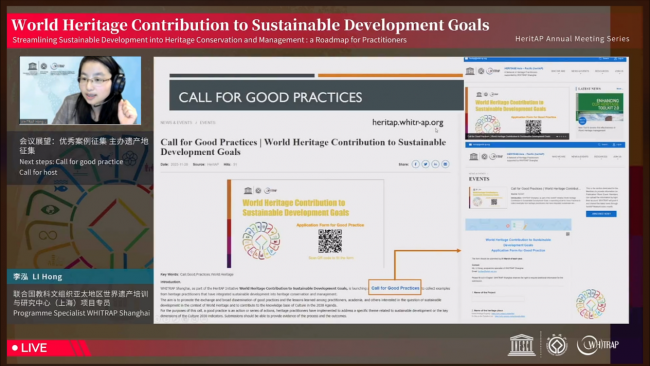Open the NEWS & EVENTS breadcrumb
This screenshot has width=650, height=366.
click(176, 123)
